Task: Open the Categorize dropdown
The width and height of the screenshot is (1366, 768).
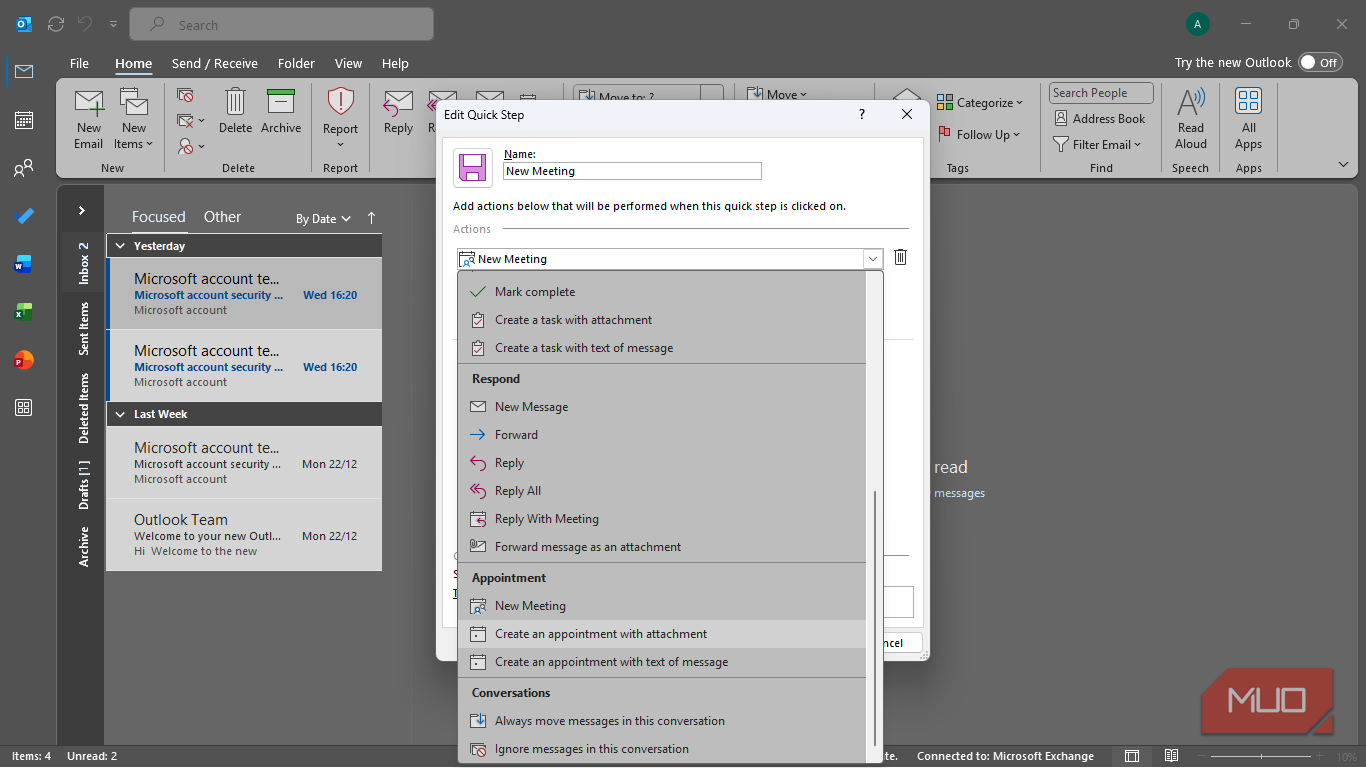Action: [x=981, y=103]
